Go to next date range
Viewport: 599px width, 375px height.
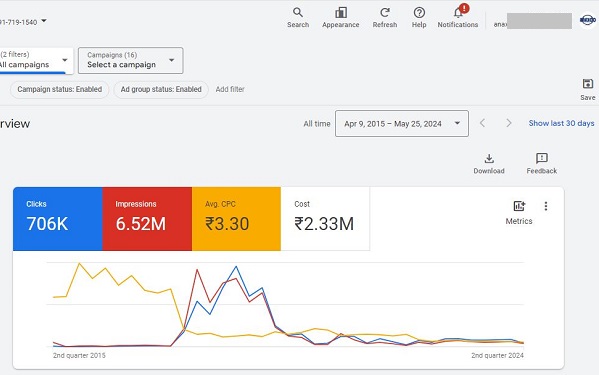(x=508, y=123)
